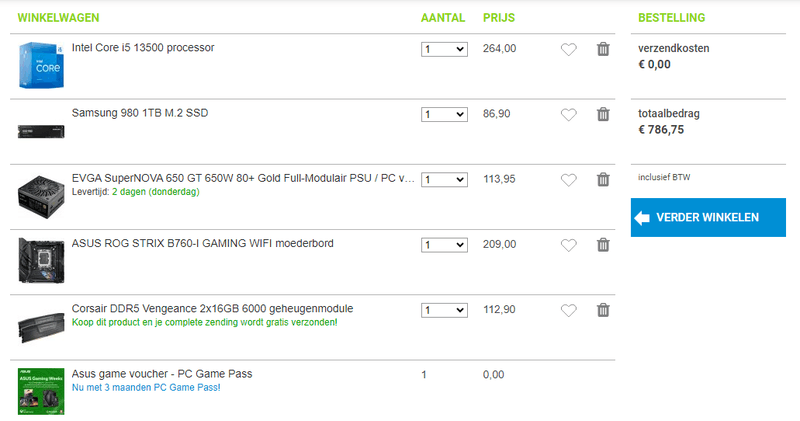
Task: Open the Corsair DDR5 Vengeance product link
Action: [212, 309]
